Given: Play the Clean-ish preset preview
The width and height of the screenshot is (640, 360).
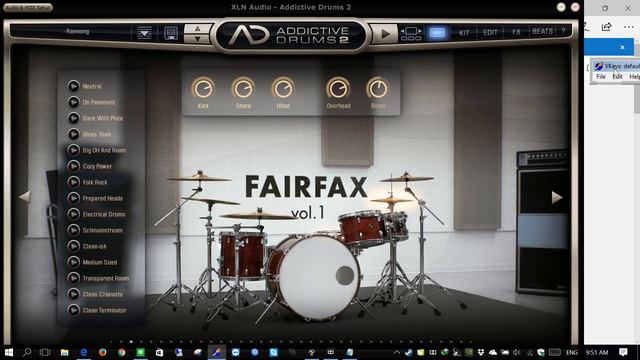Looking at the screenshot, I should [x=73, y=246].
